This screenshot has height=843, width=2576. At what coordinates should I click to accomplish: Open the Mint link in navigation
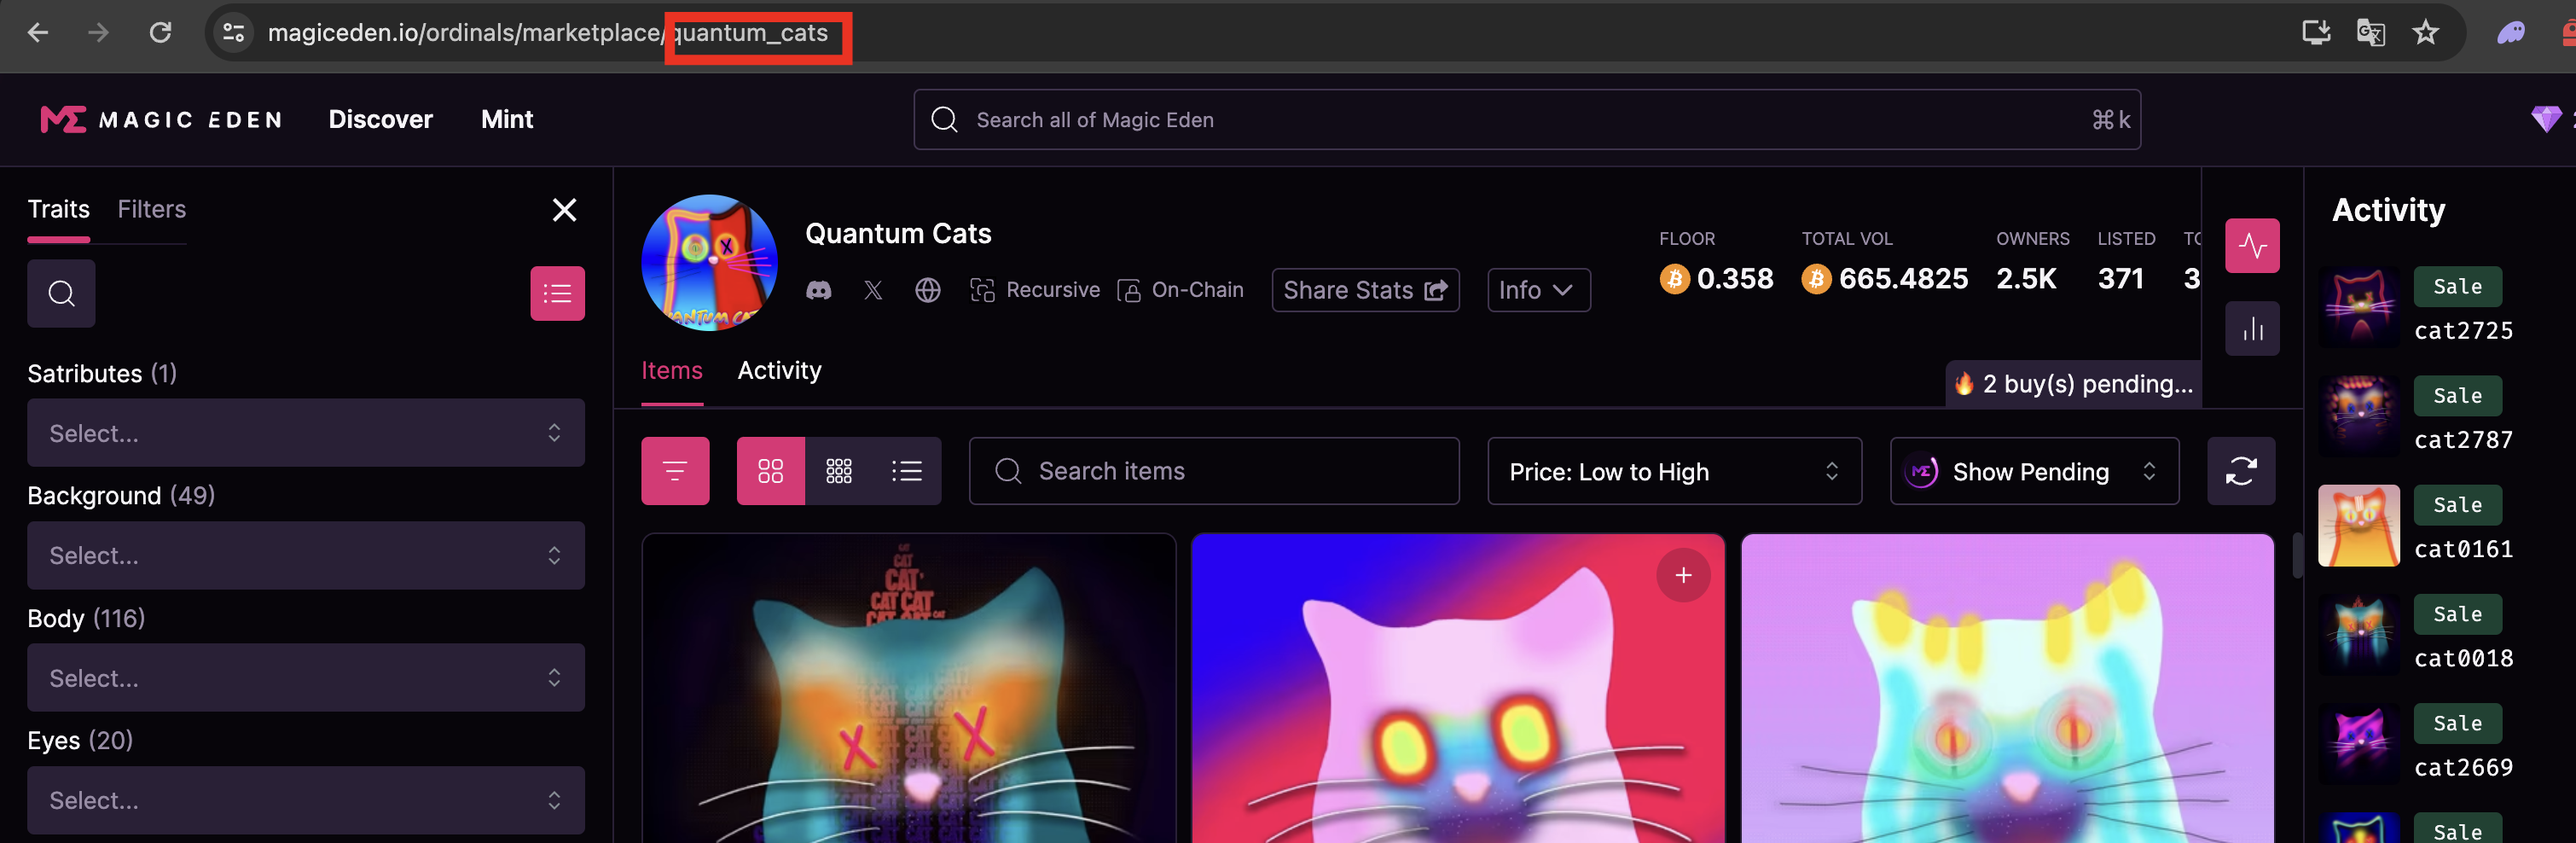tap(506, 119)
